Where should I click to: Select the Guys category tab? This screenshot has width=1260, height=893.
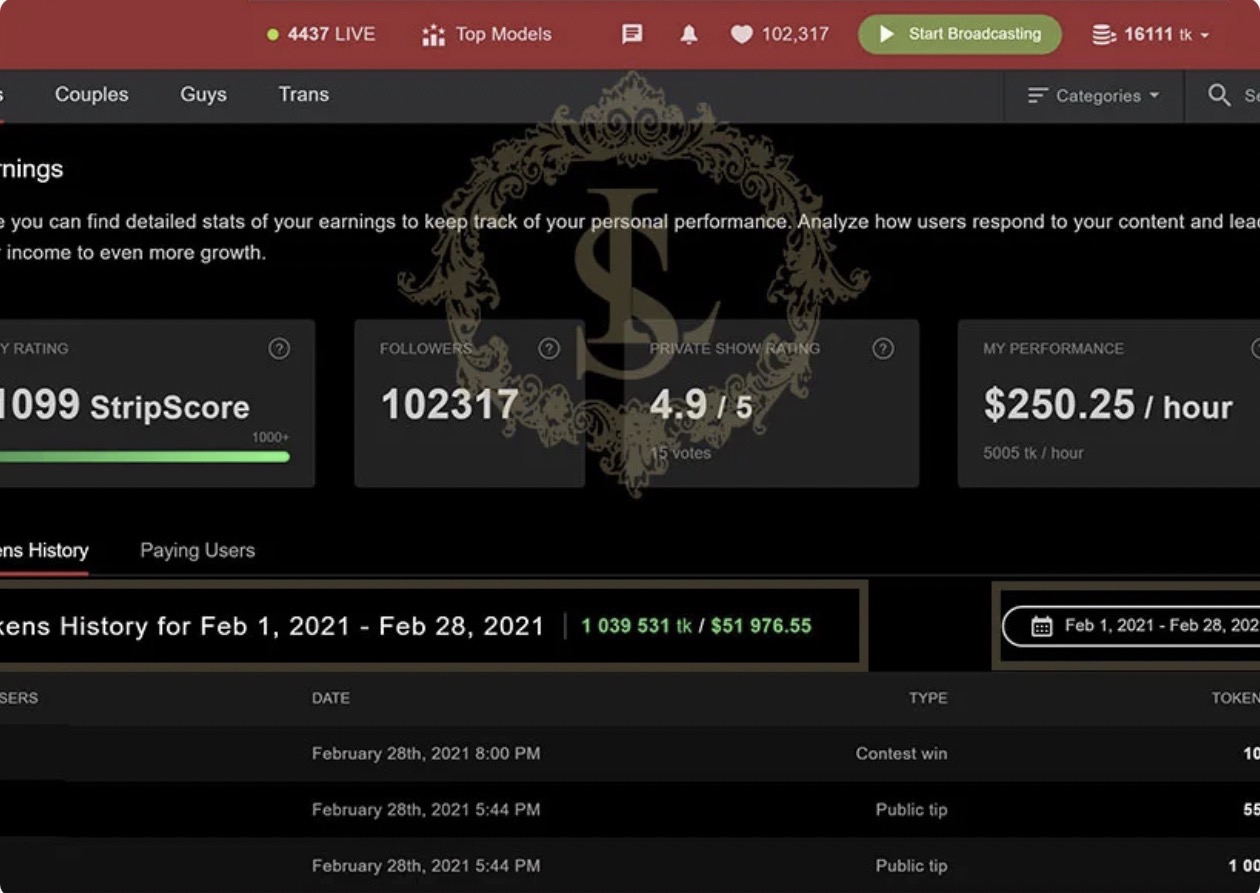(203, 94)
